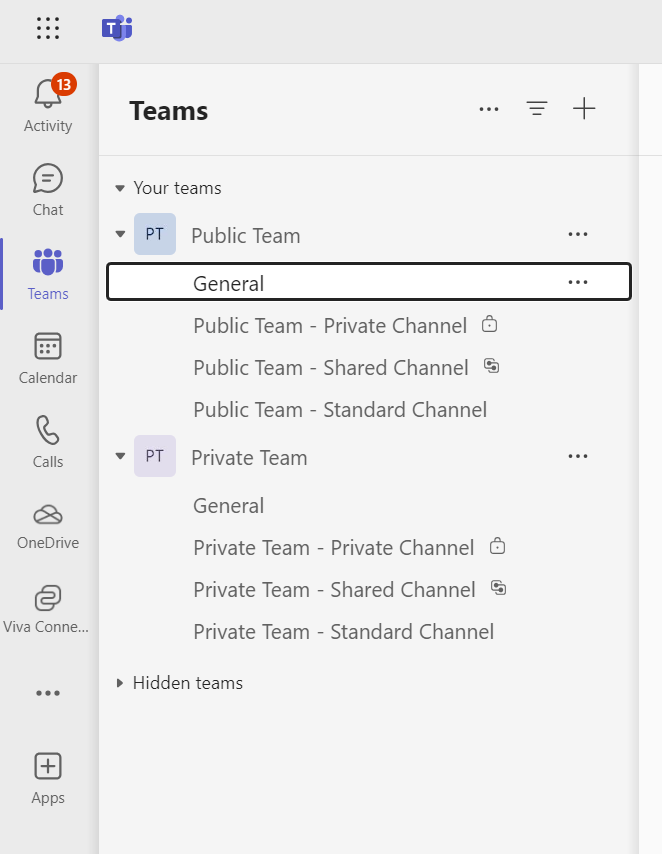
Task: Click the Apps icon in the sidebar
Action: (47, 777)
